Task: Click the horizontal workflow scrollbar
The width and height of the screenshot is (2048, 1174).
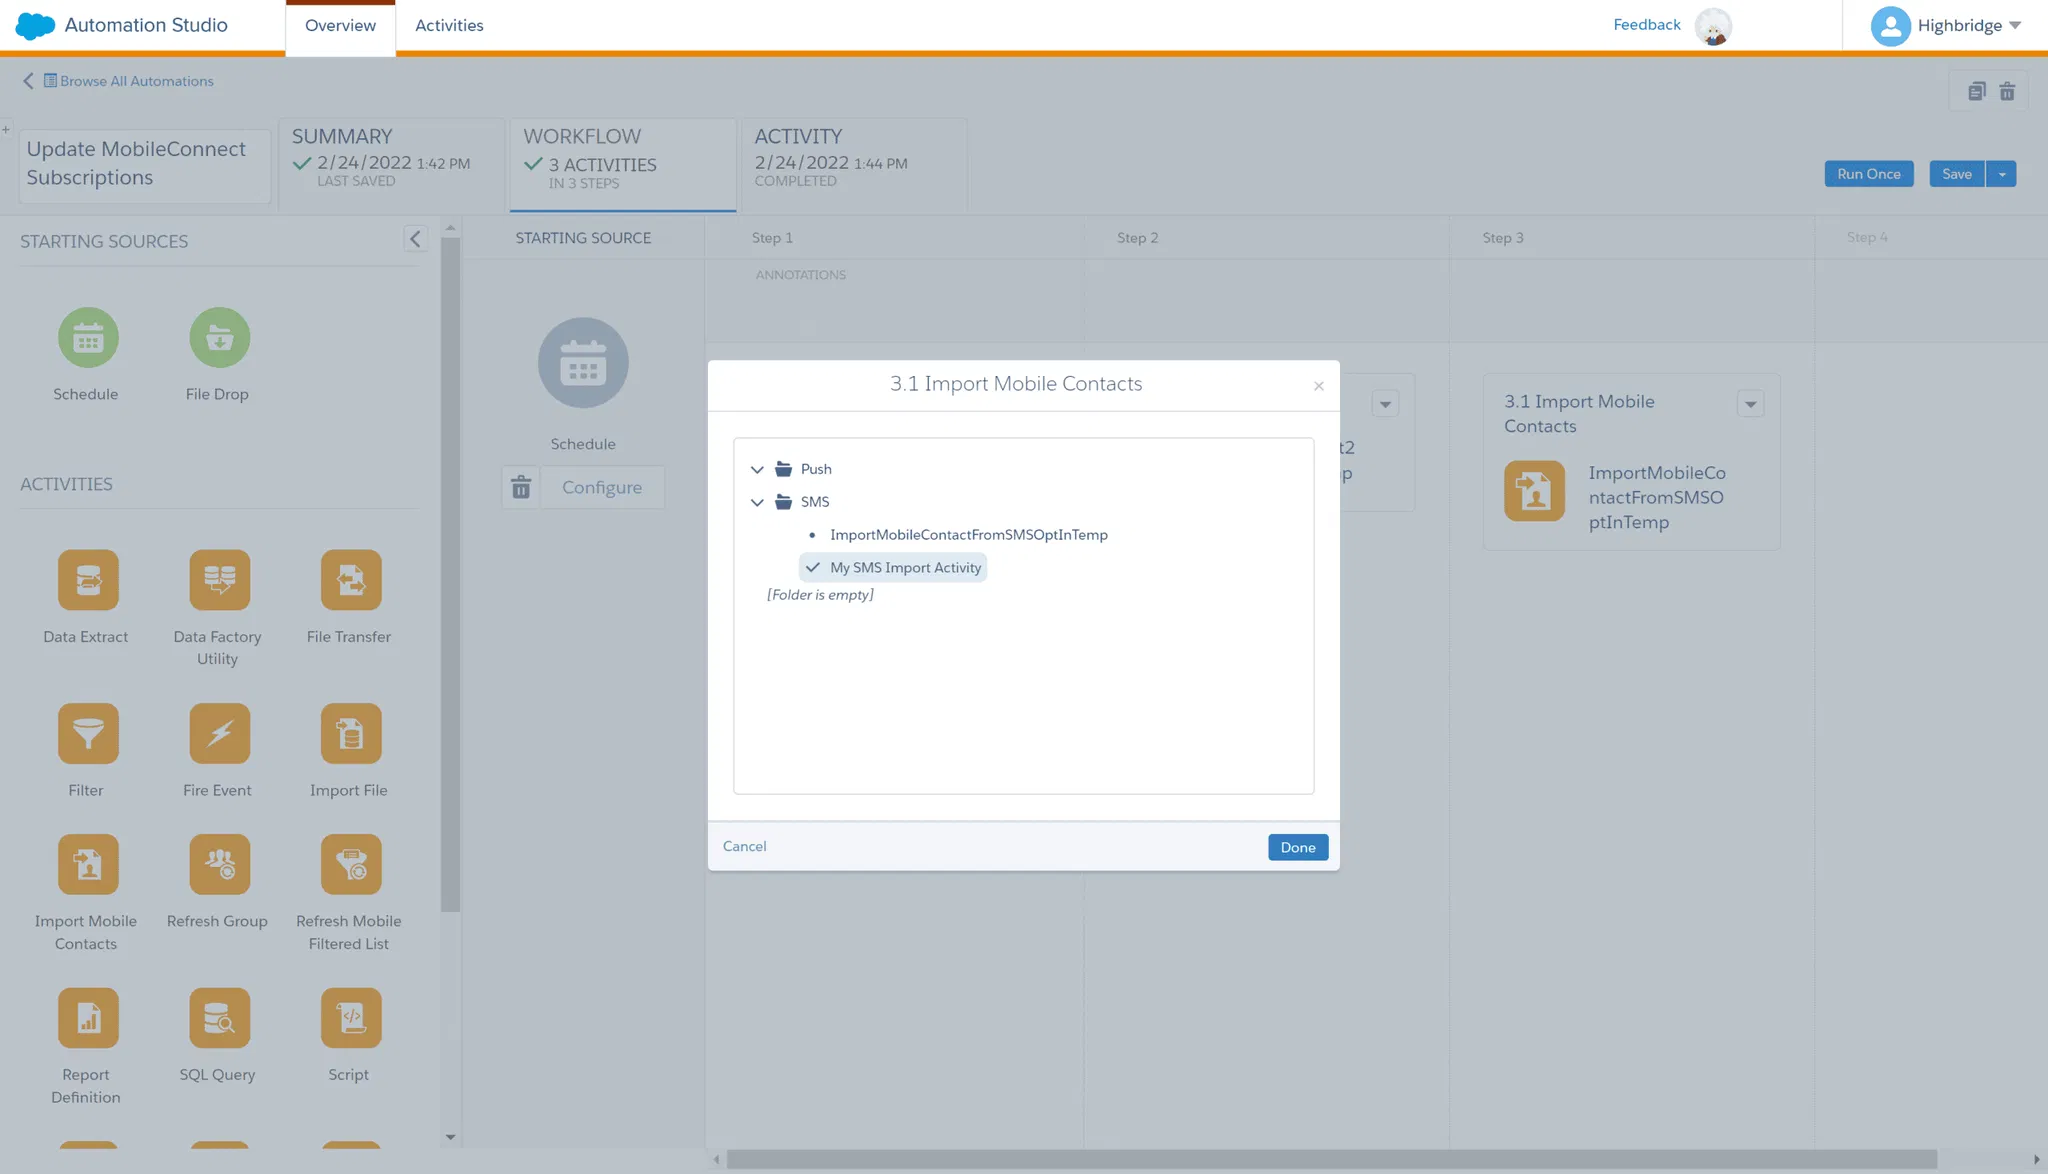Action: [1330, 1159]
